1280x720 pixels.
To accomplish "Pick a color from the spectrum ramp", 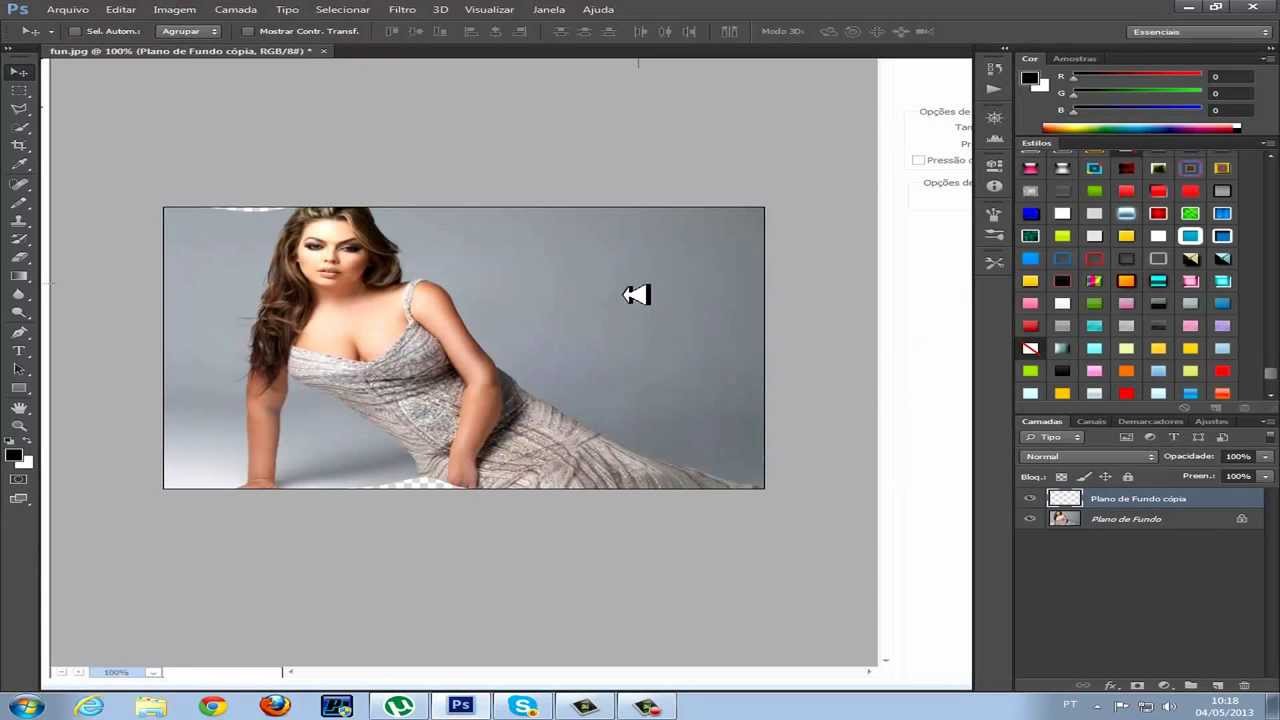I will (x=1141, y=128).
